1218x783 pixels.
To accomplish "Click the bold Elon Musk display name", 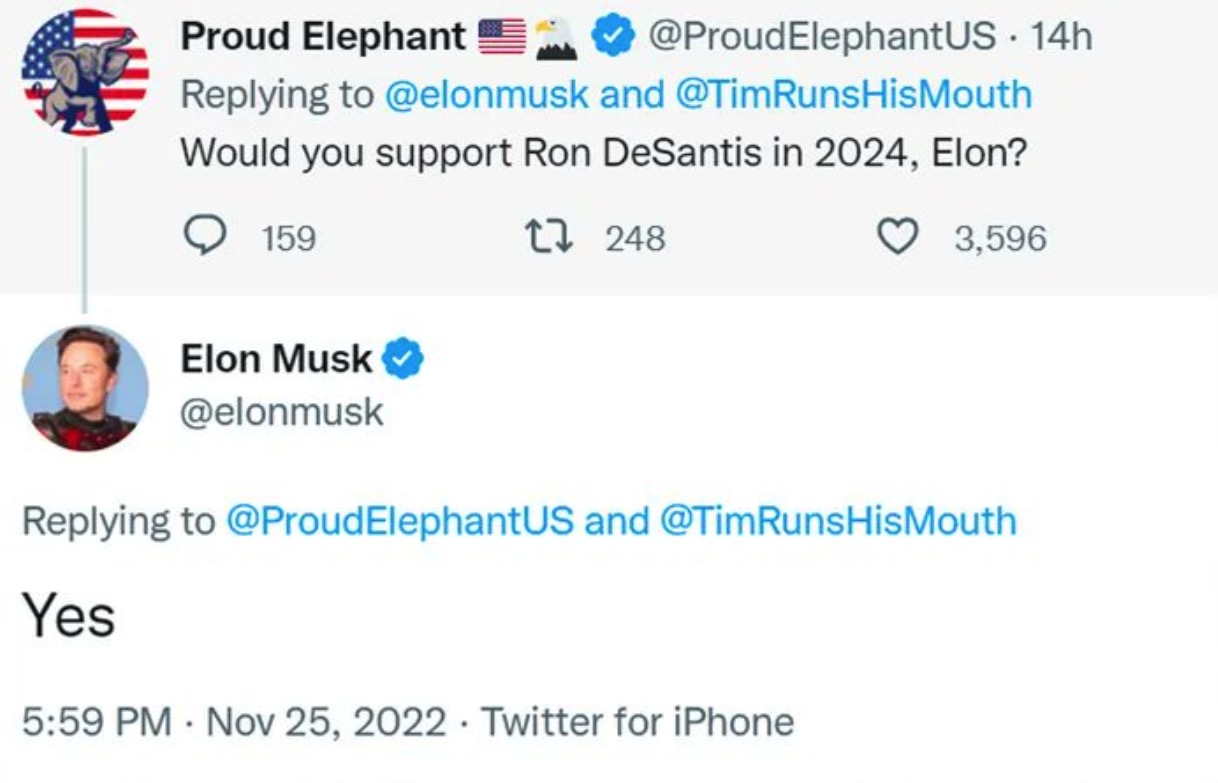I will click(276, 359).
